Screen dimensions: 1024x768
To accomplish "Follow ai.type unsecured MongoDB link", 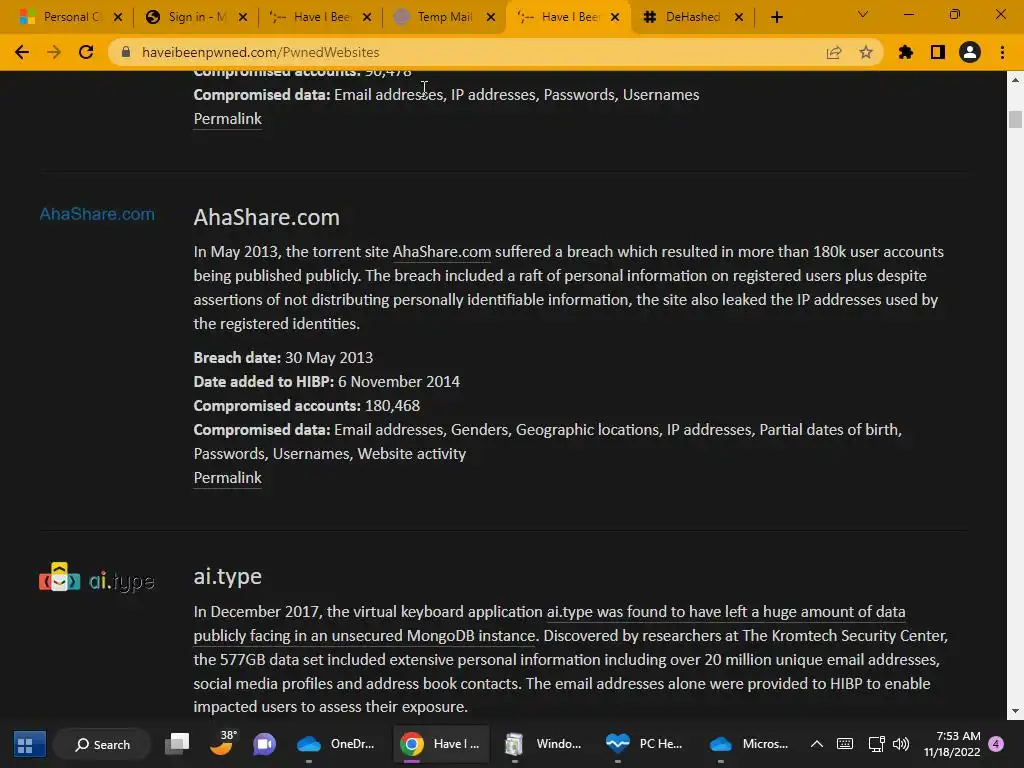I will 549,624.
